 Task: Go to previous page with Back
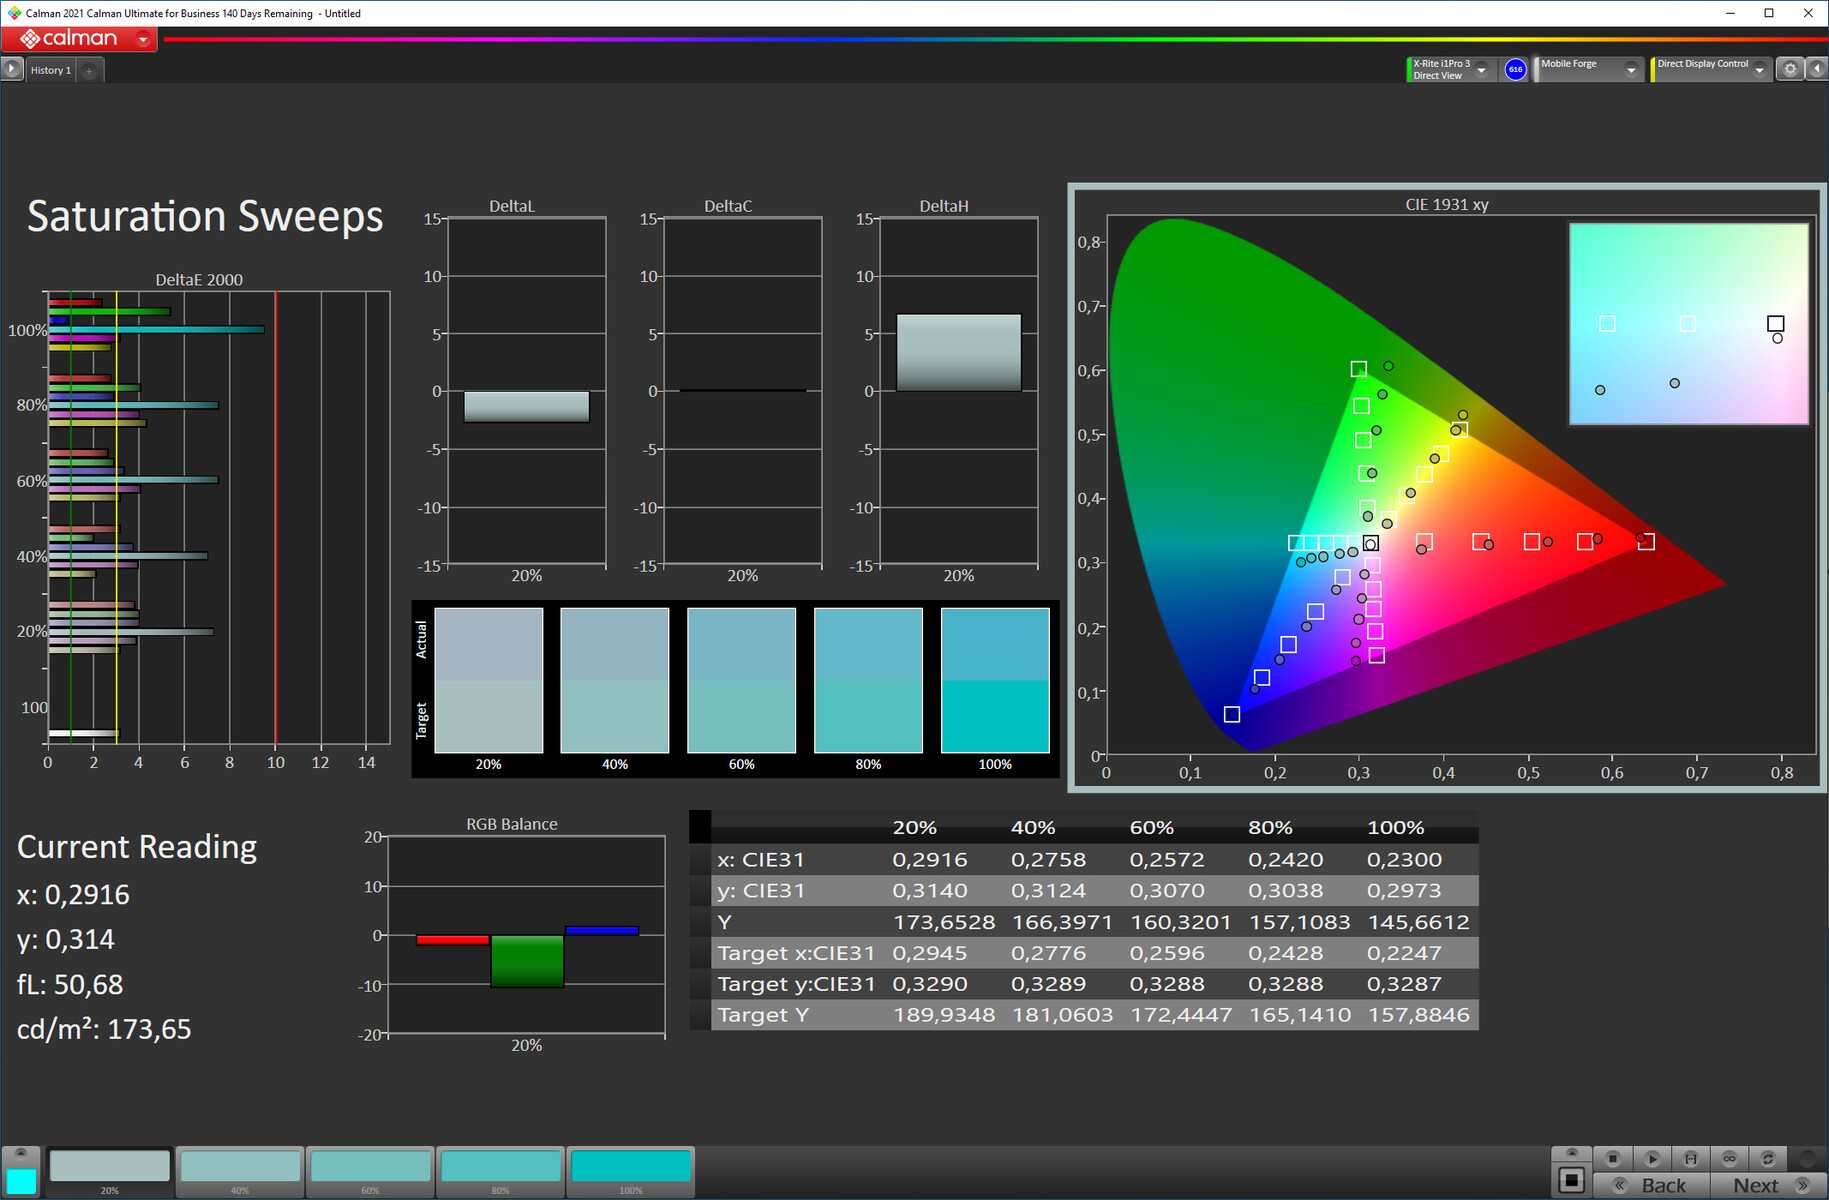point(1651,1185)
